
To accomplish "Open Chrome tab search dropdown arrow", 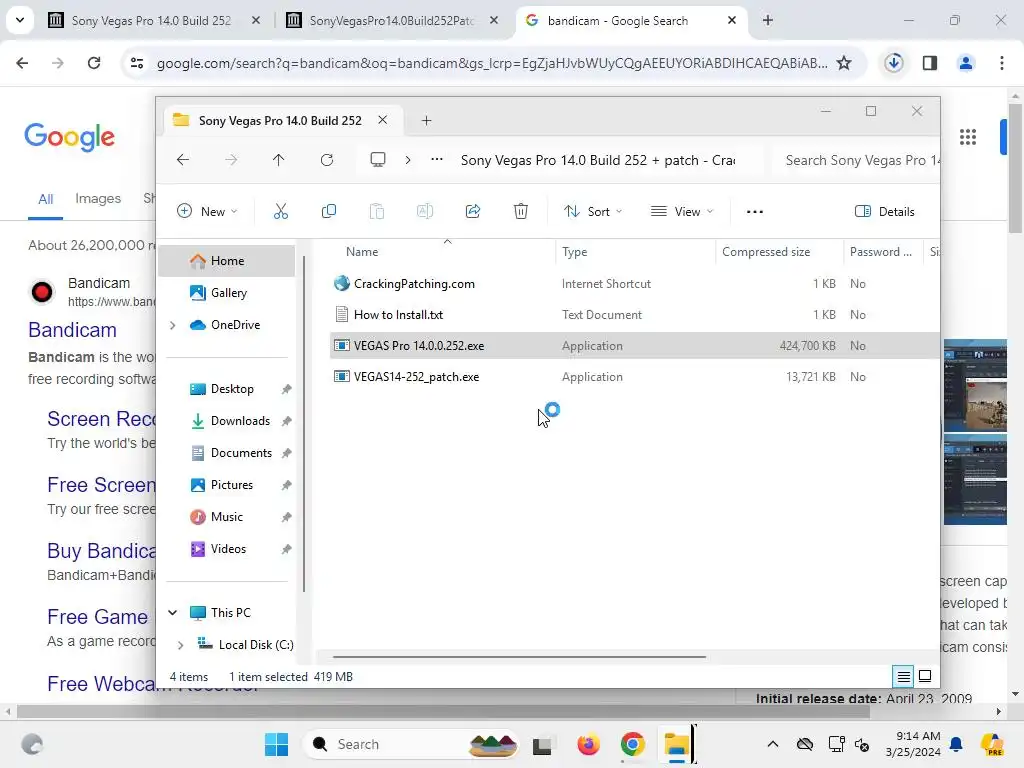I will tap(20, 20).
